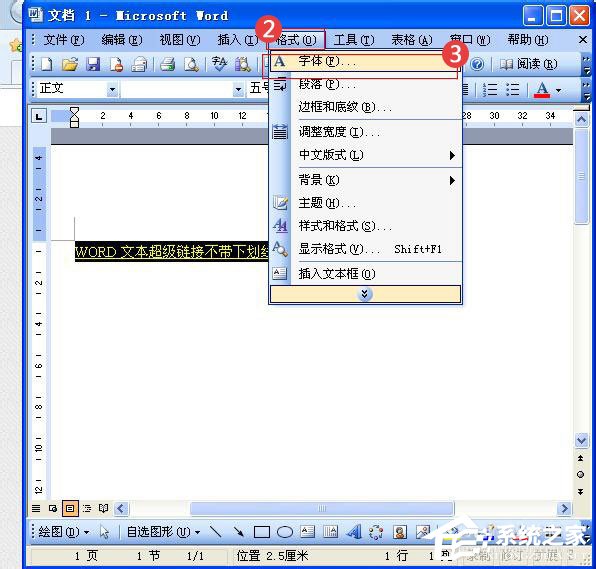Screen dimensions: 596x569
Task: Open the 绘图 (D) dropdown menu
Action: pyautogui.click(x=63, y=531)
